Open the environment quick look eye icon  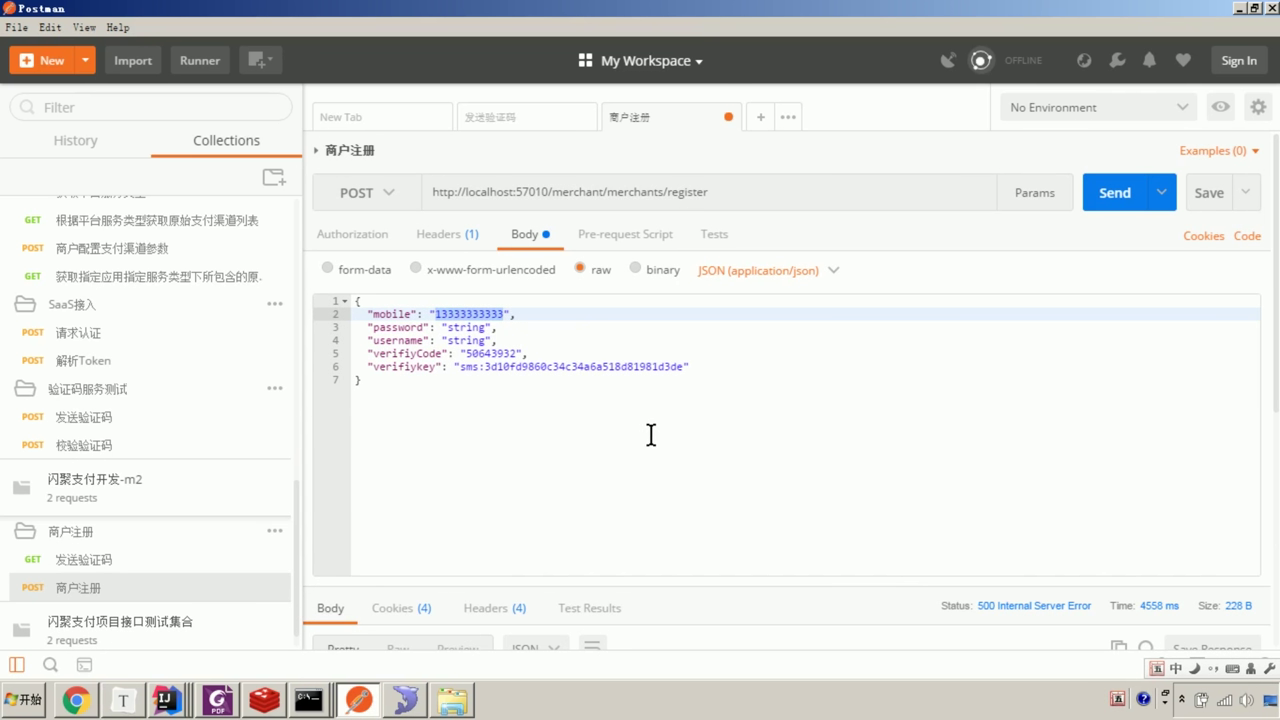pos(1220,107)
